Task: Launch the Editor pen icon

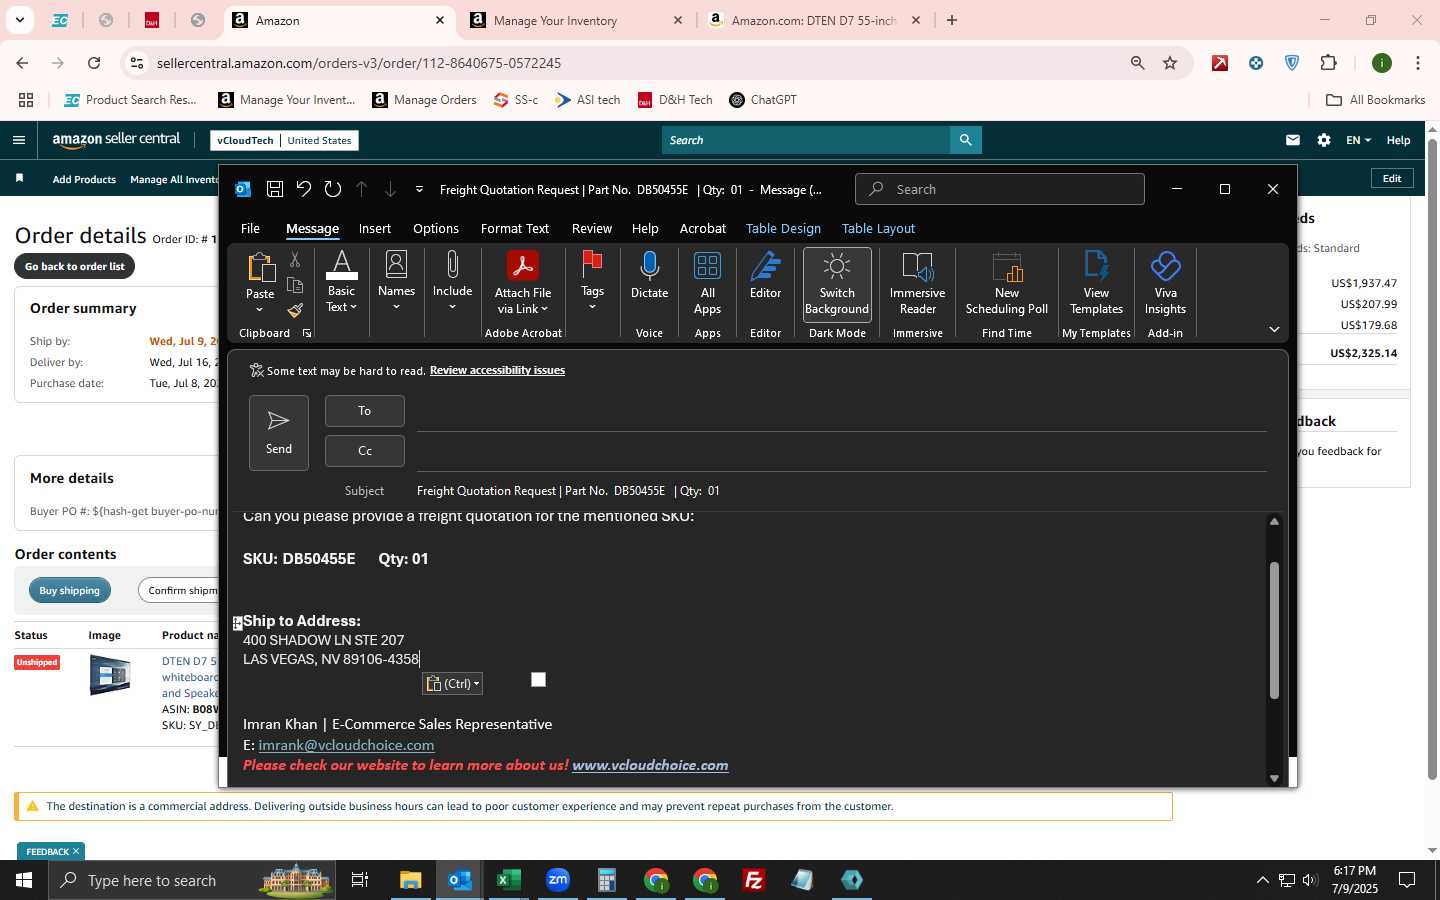Action: tap(765, 277)
